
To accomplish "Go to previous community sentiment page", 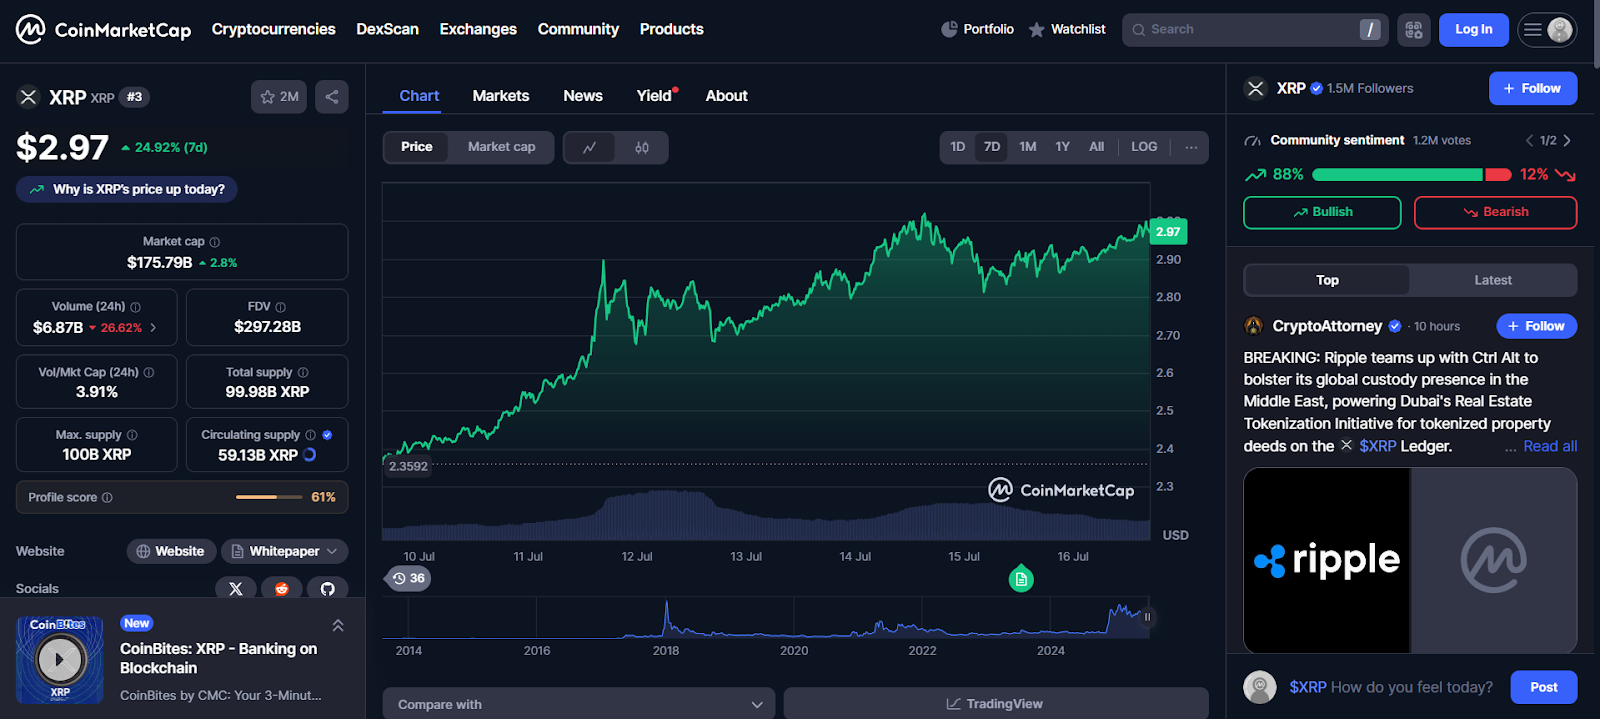I will [x=1529, y=140].
